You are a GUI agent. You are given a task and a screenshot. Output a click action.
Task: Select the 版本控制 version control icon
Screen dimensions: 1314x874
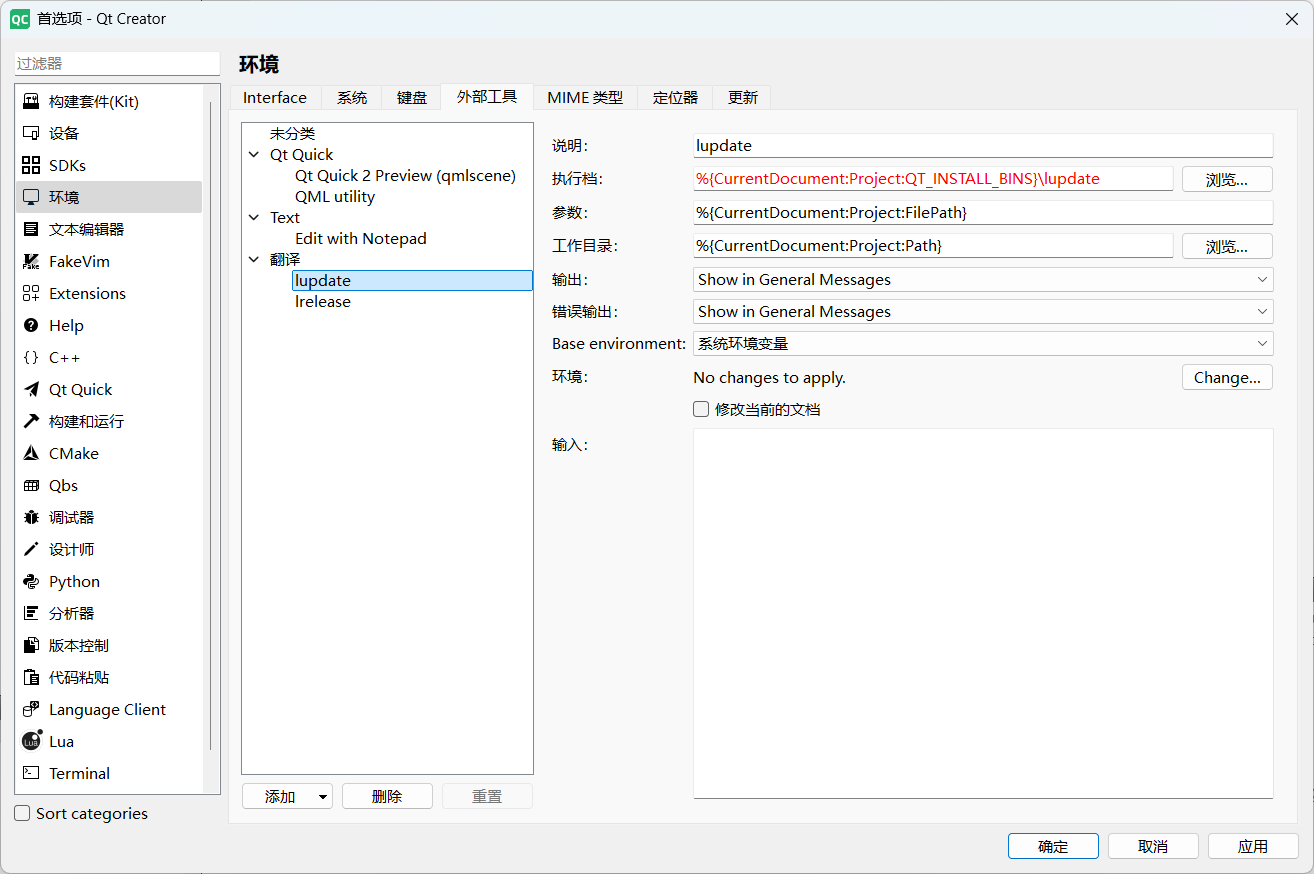[x=31, y=645]
